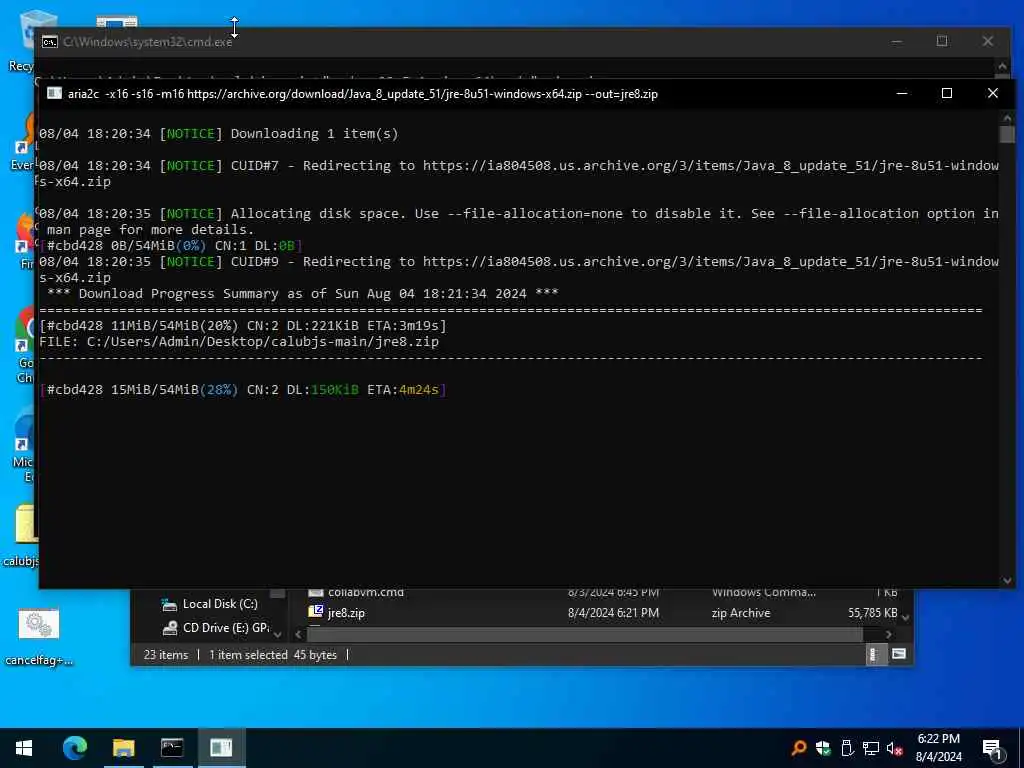Click the 'zip Archive' type cell
Viewport: 1024px width, 768px height.
[x=741, y=613]
